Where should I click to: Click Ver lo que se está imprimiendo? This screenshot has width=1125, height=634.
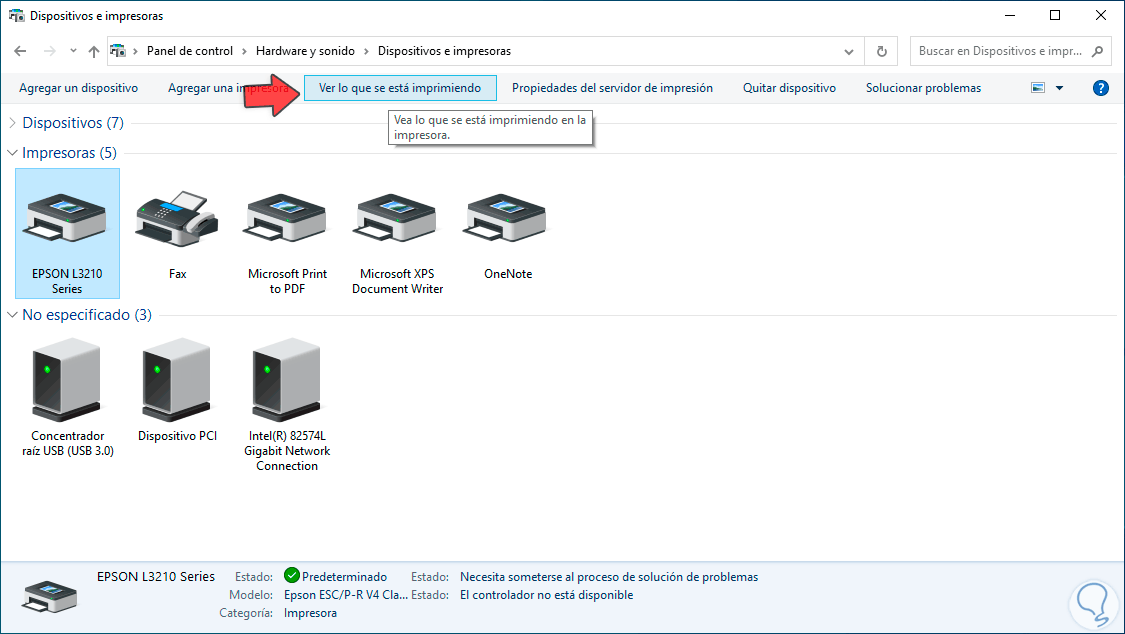400,88
